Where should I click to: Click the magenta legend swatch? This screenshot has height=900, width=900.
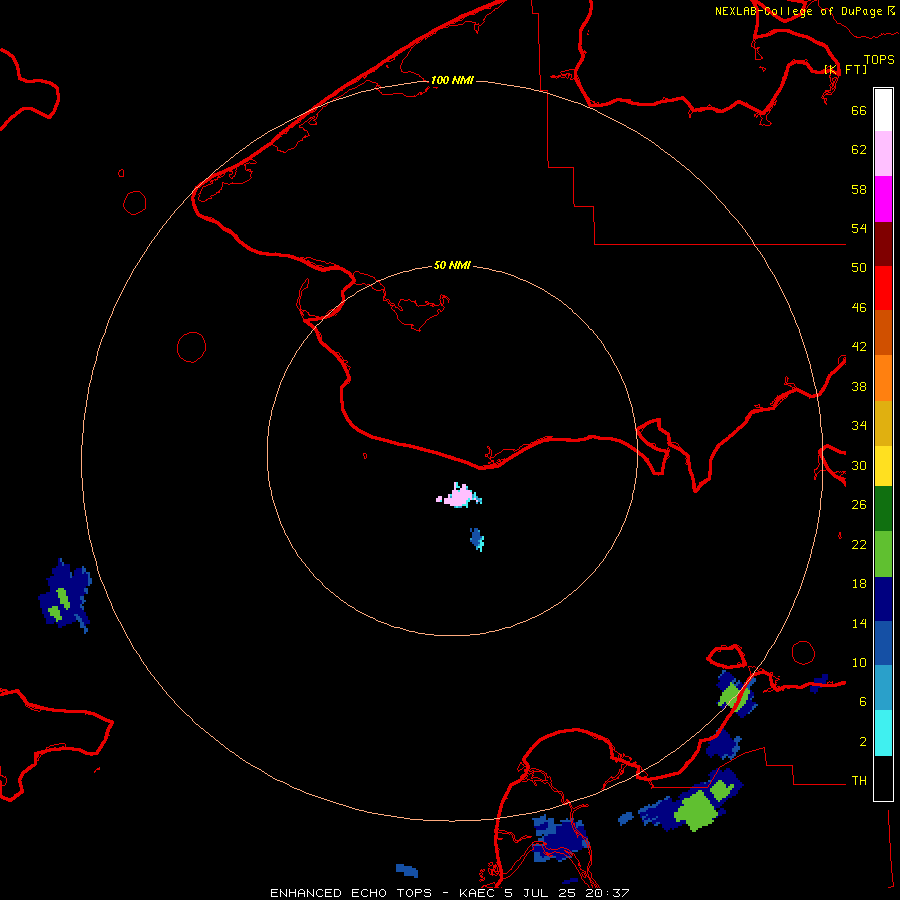coord(883,199)
